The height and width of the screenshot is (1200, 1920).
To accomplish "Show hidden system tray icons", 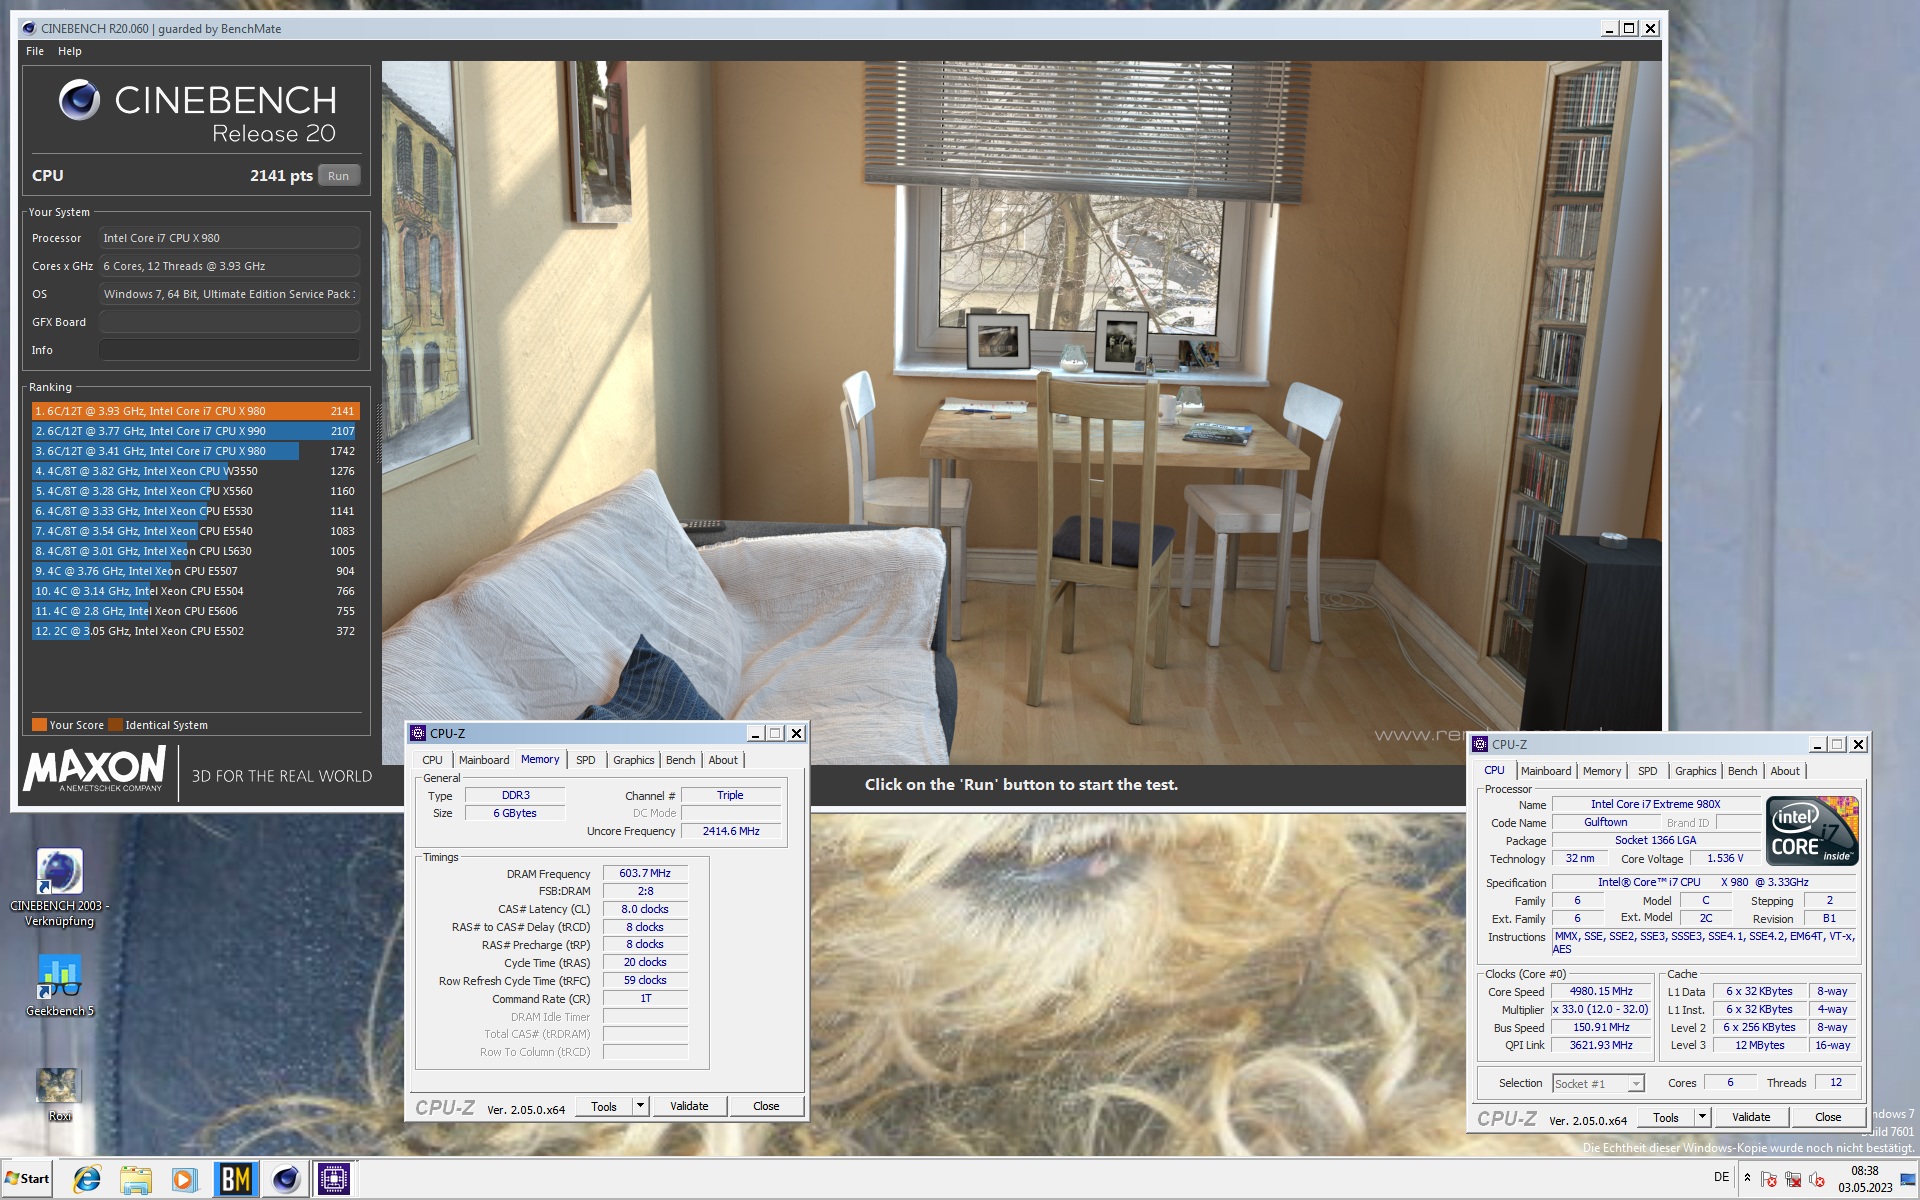I will 1747,1178.
